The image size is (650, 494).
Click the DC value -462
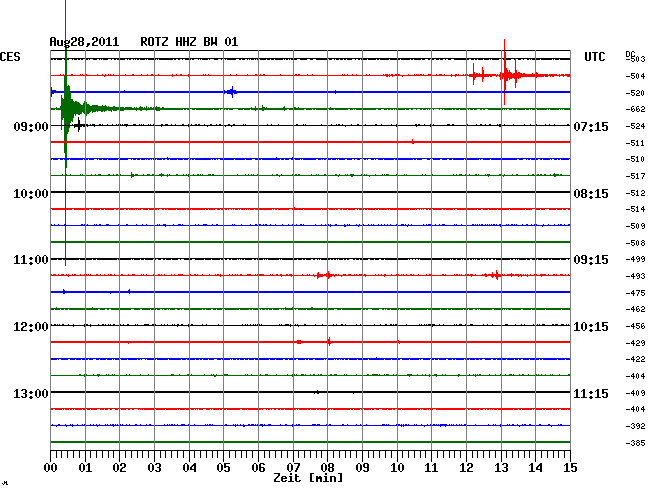tap(635, 309)
